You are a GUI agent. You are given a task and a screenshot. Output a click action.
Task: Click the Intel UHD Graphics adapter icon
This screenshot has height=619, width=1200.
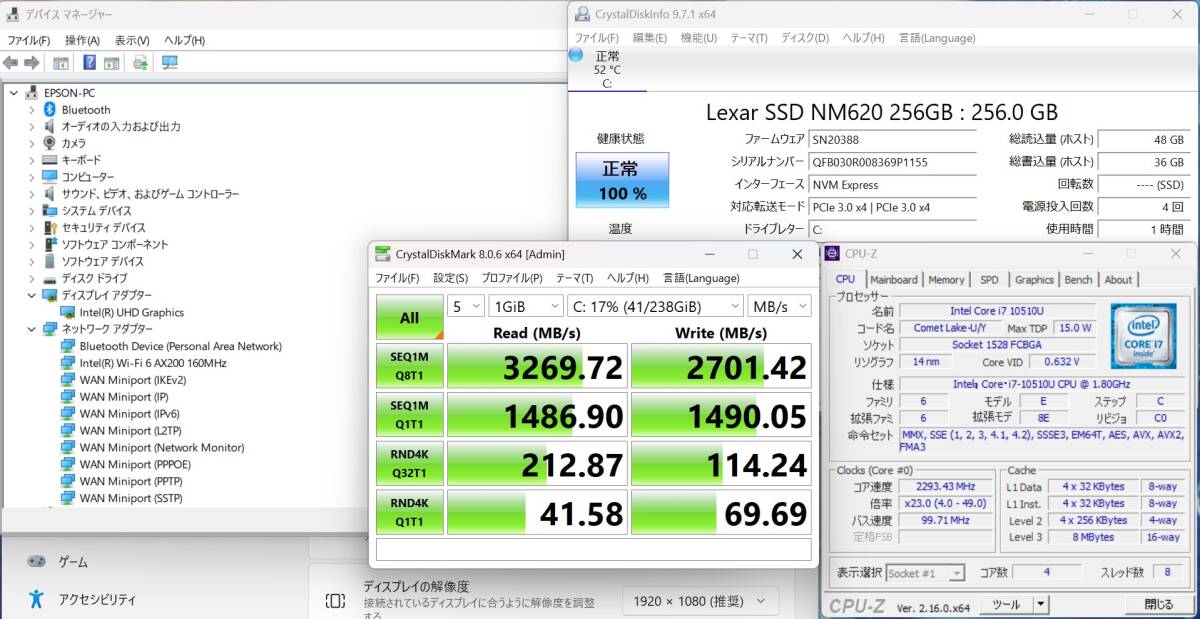(68, 312)
